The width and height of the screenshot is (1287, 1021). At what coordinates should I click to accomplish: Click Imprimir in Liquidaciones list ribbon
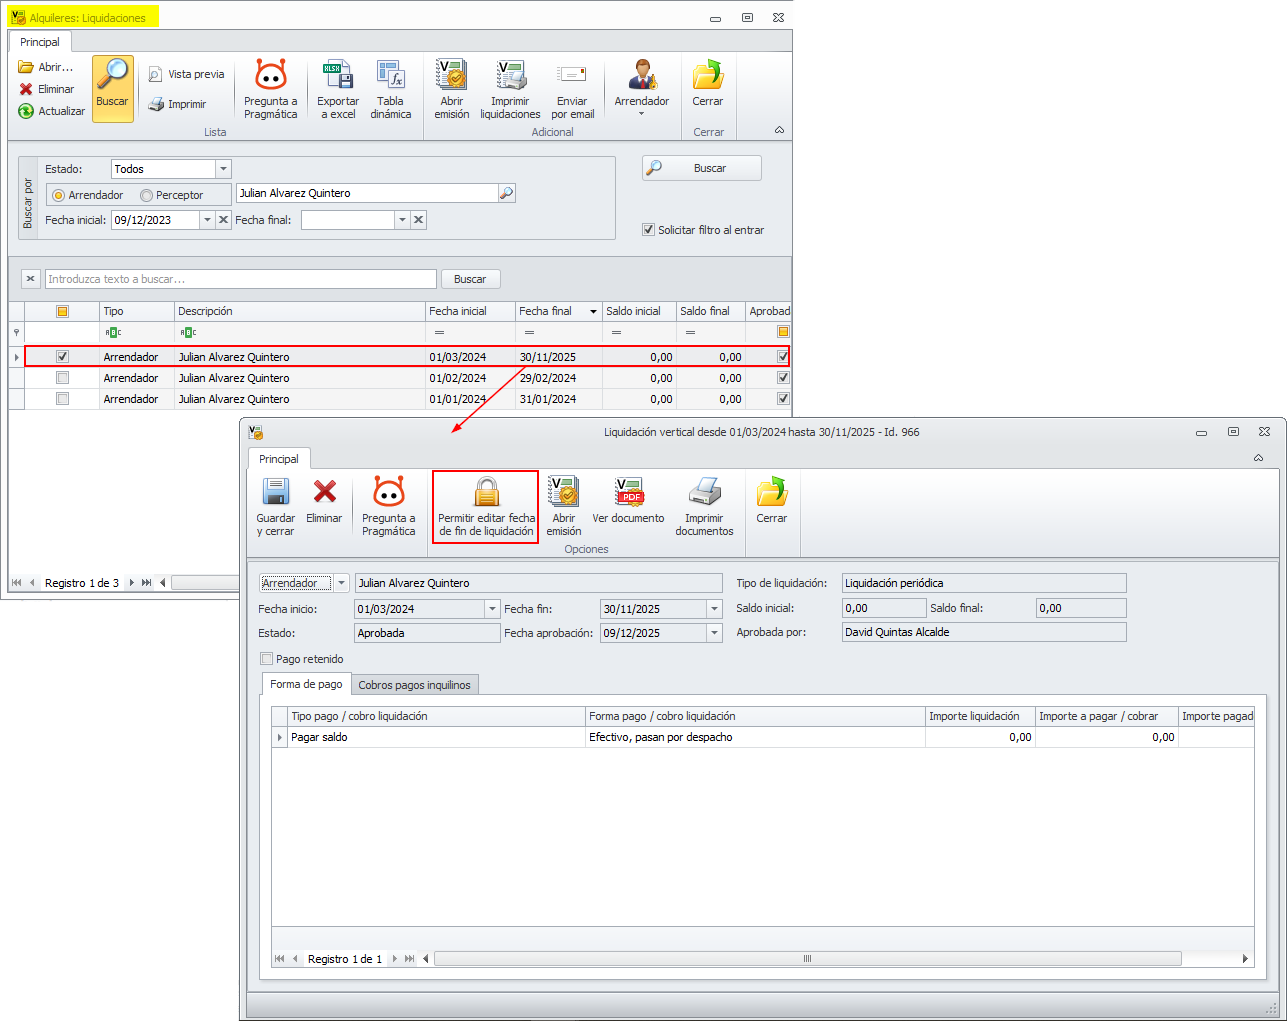177,104
